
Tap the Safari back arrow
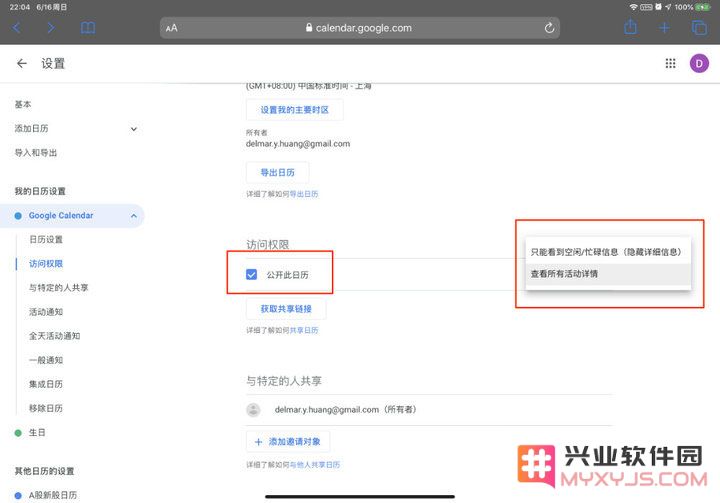17,28
